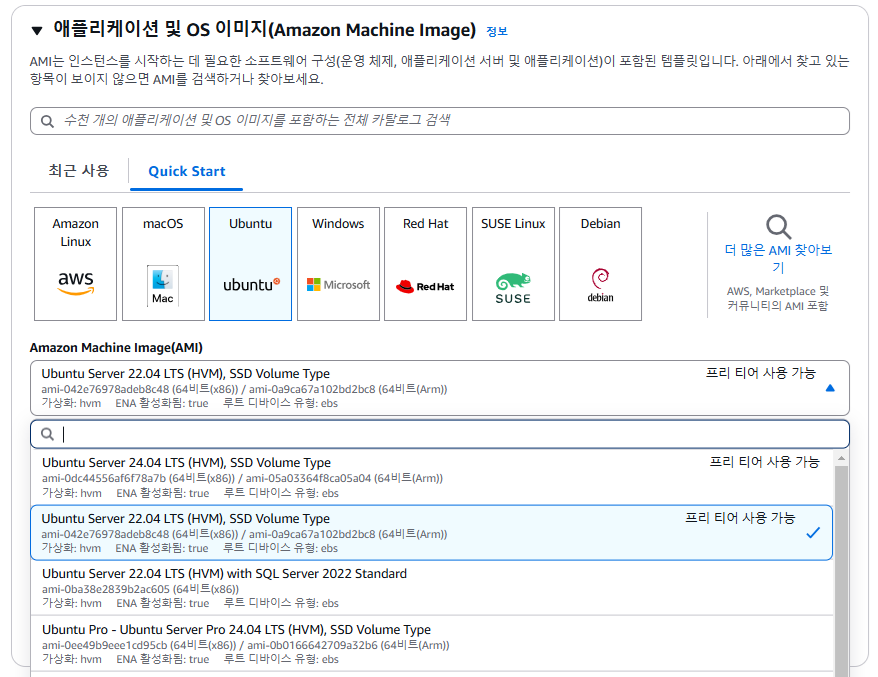Click the large magnifier browse AMI icon
This screenshot has width=878, height=677.
pos(778,227)
